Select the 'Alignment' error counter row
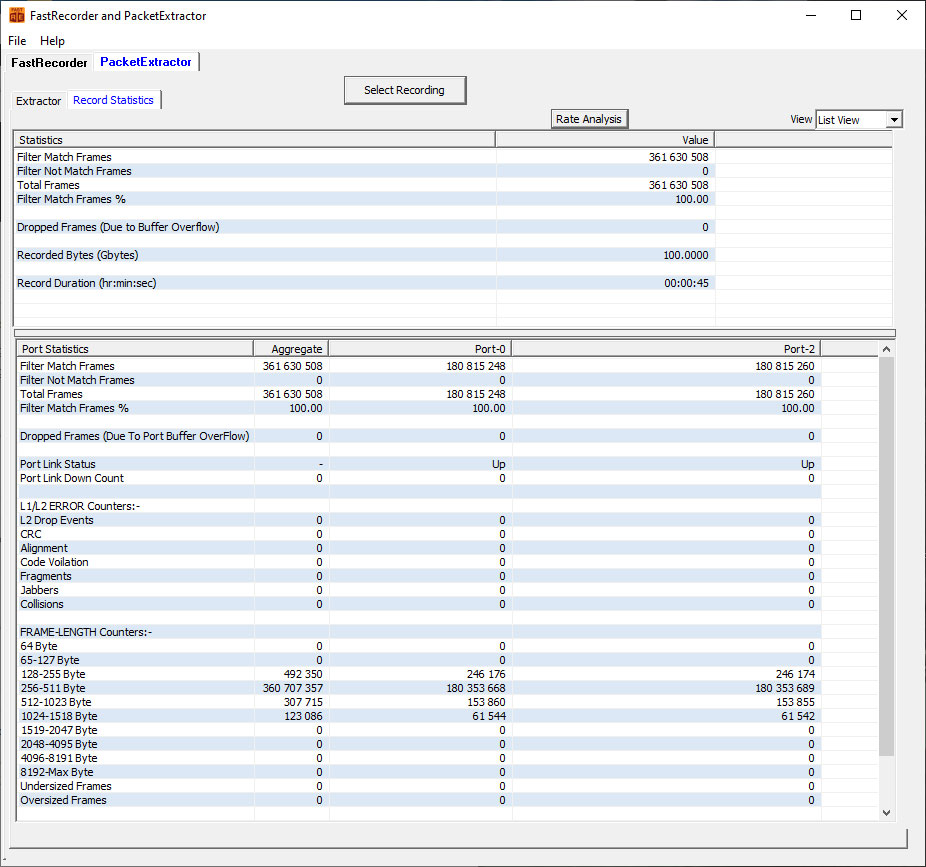Image resolution: width=926 pixels, height=867 pixels. [x=419, y=548]
